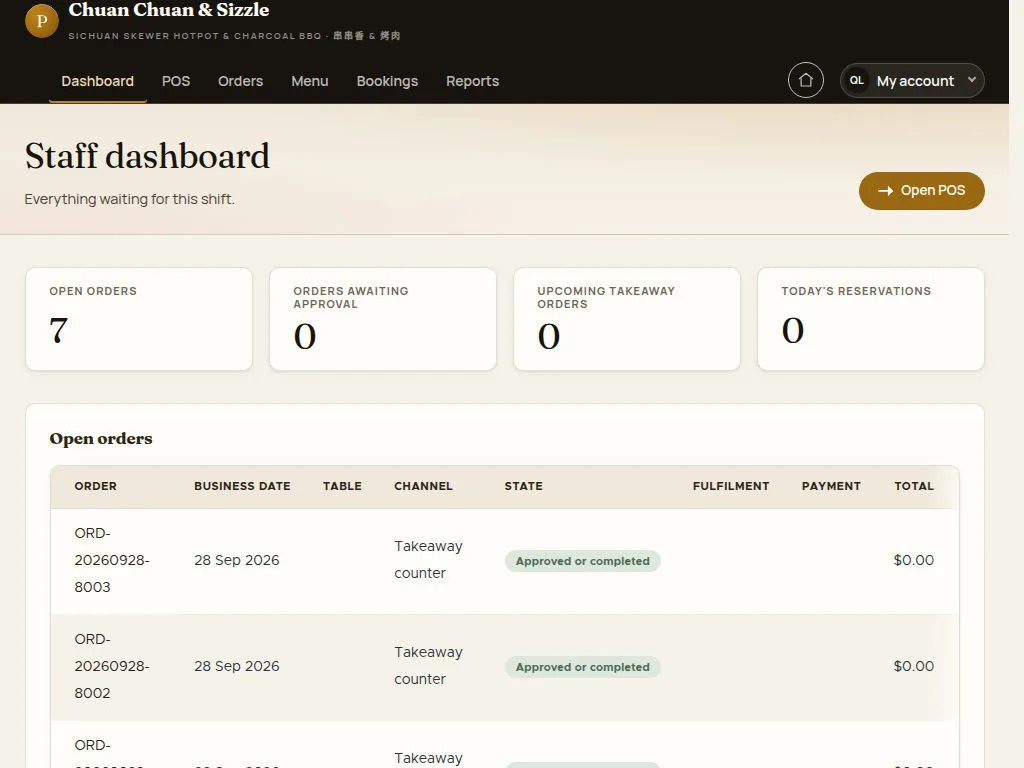Click the ORDER column header
1024x768 pixels.
[95, 486]
